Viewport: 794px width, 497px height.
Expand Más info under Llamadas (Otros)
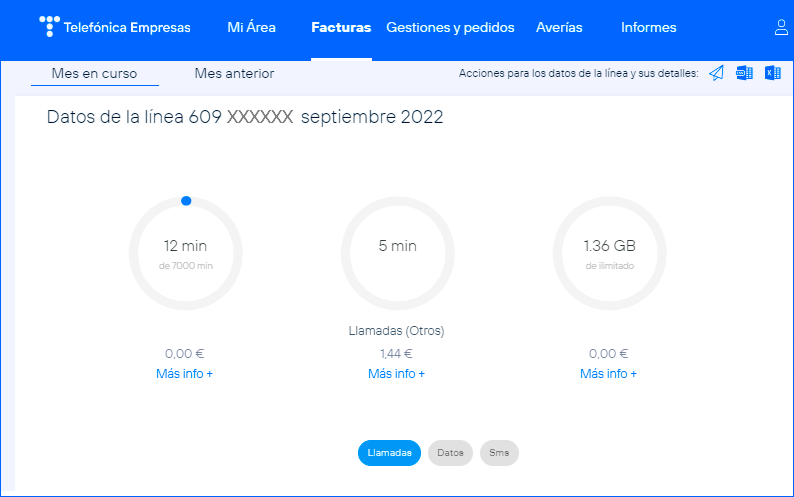pyautogui.click(x=397, y=373)
